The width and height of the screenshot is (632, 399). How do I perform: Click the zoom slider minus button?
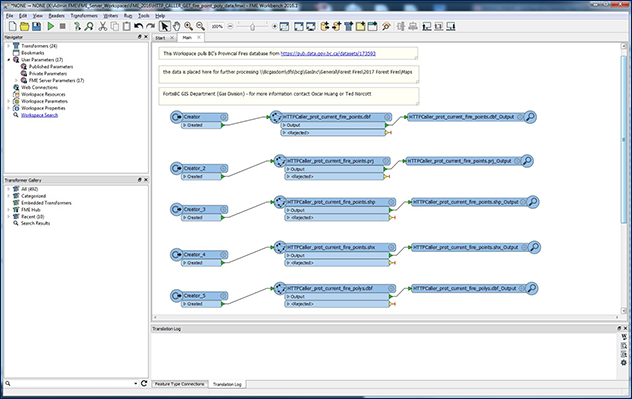[x=230, y=27]
